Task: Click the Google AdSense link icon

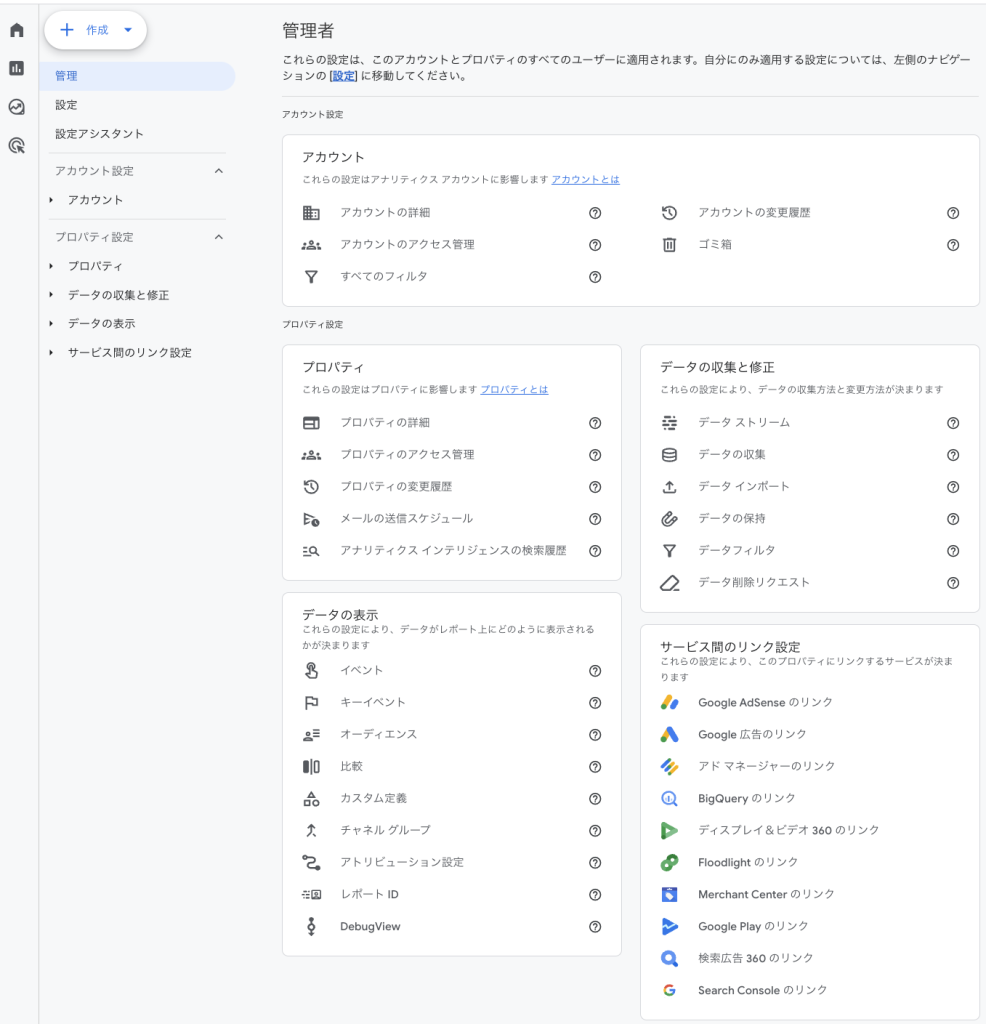Action: 671,702
